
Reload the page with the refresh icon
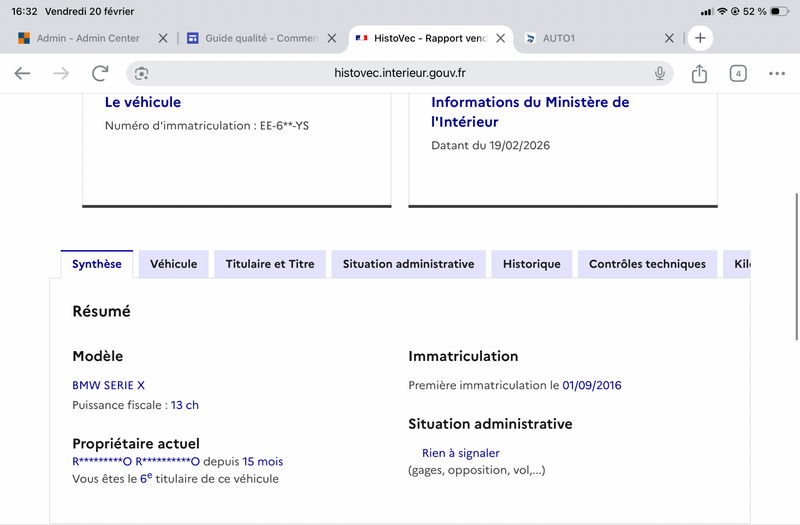[x=100, y=73]
